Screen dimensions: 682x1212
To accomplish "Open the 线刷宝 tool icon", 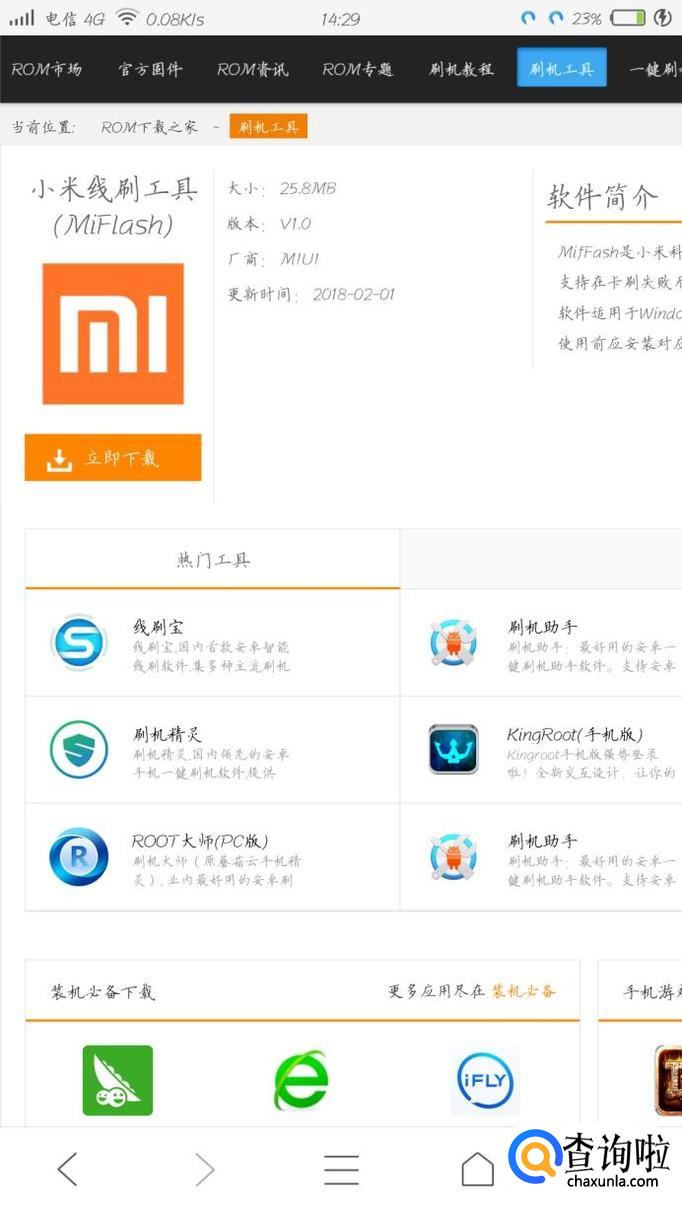I will click(79, 642).
